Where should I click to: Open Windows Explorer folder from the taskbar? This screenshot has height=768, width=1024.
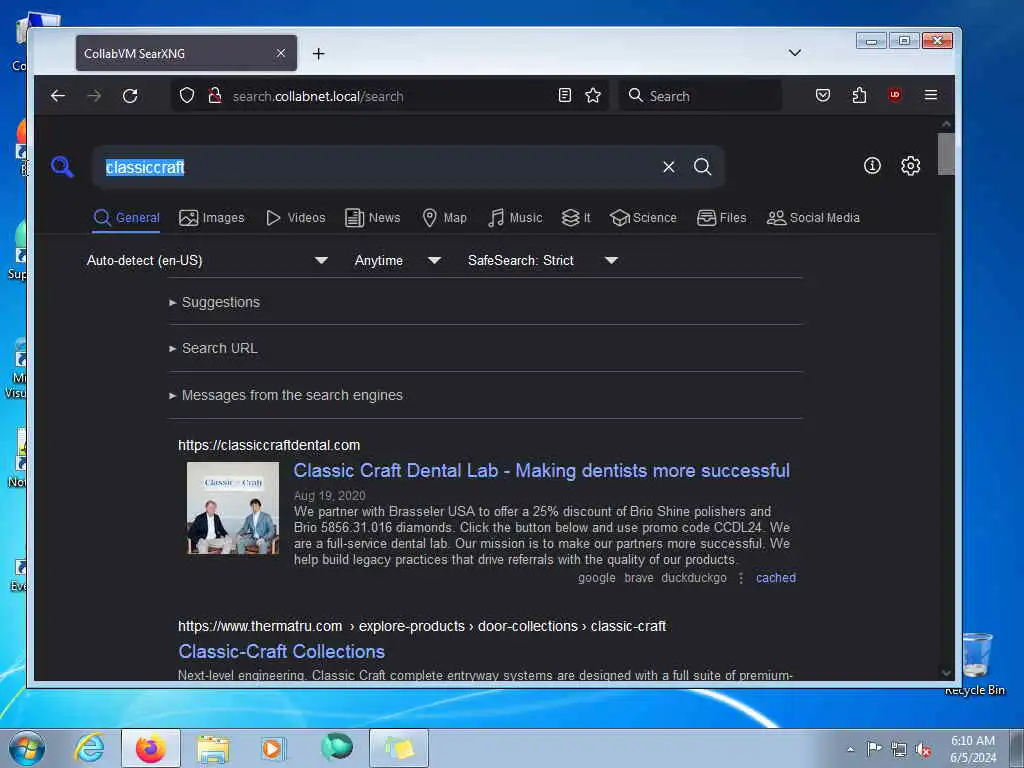point(213,748)
